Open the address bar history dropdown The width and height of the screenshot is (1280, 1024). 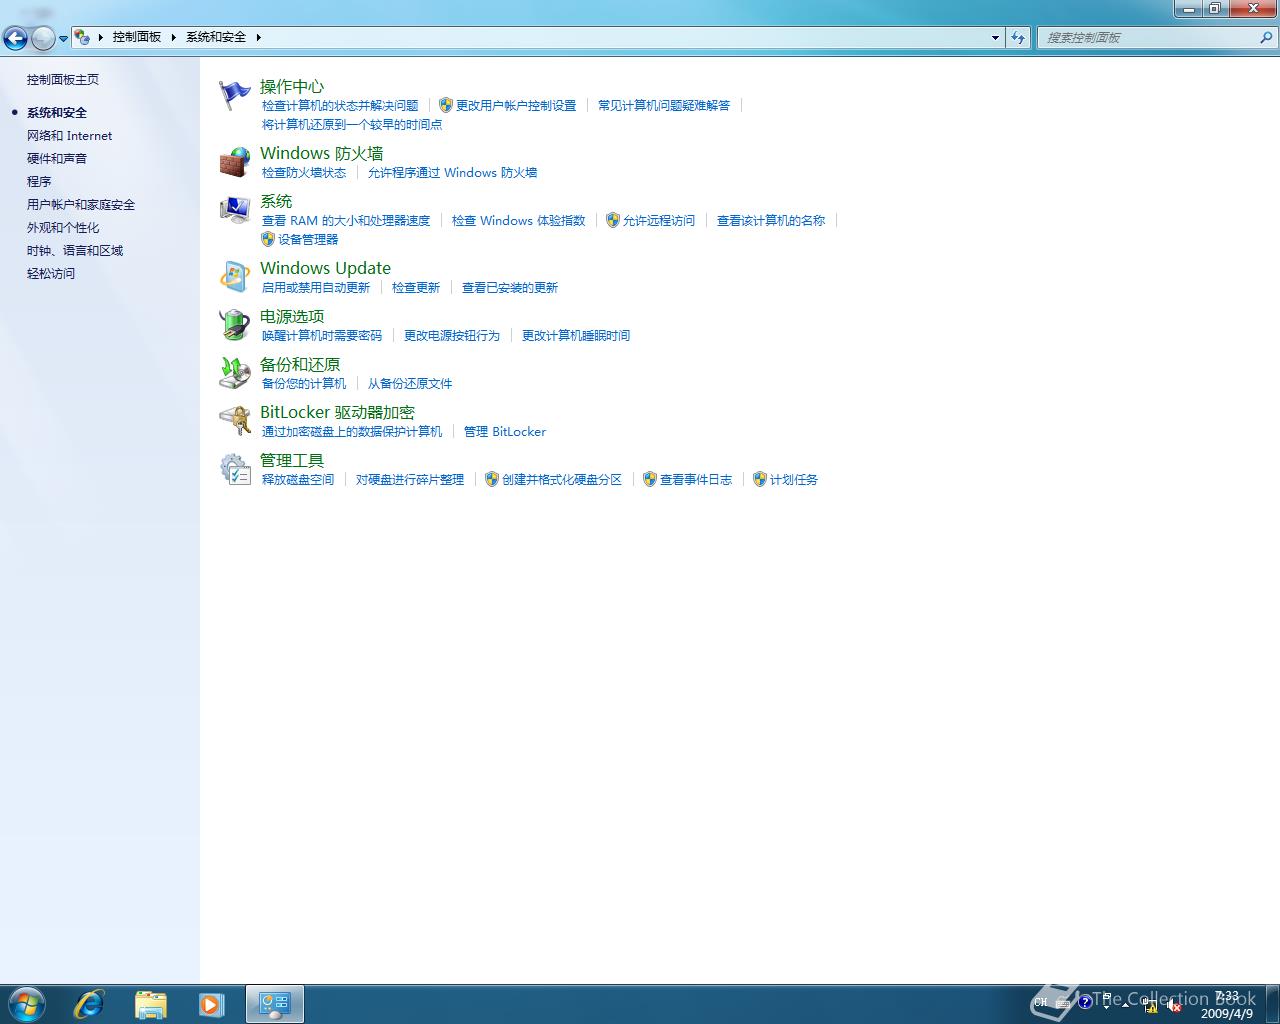(995, 37)
